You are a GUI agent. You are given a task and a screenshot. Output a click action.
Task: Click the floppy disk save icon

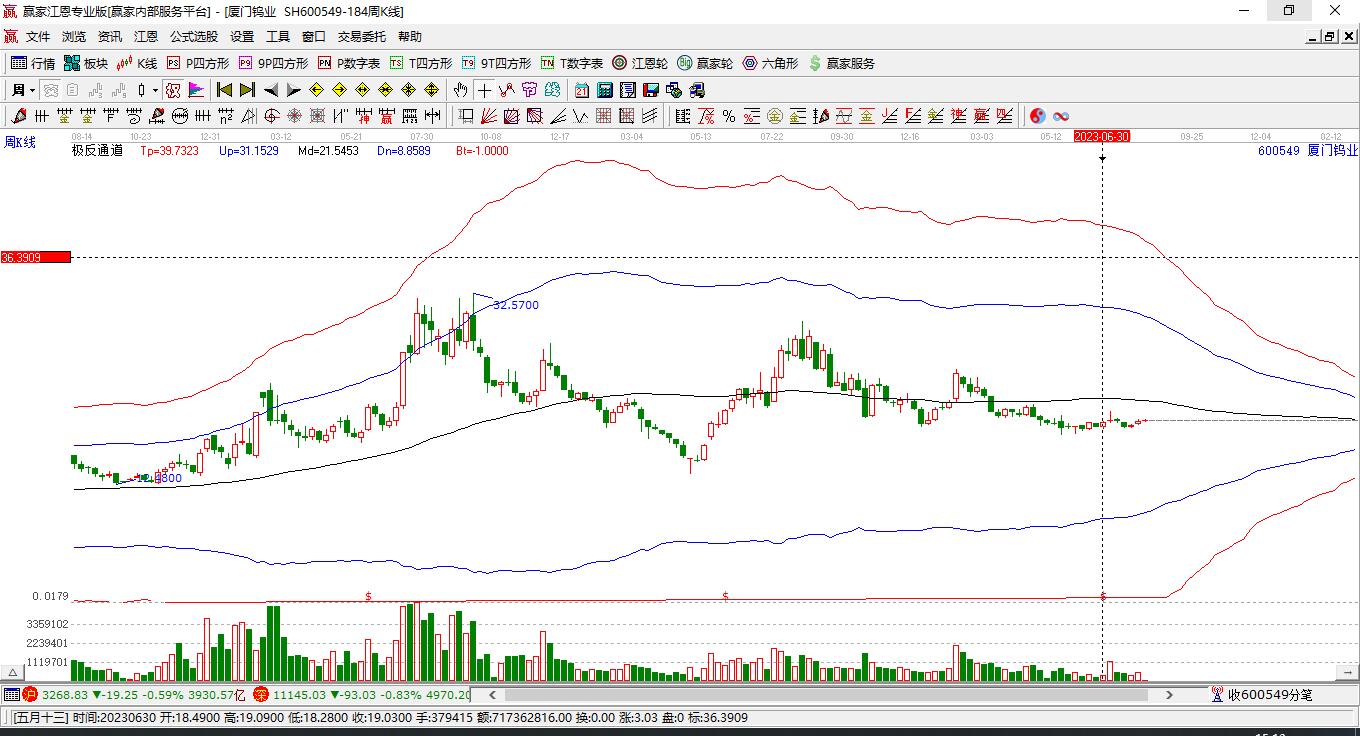pyautogui.click(x=651, y=90)
